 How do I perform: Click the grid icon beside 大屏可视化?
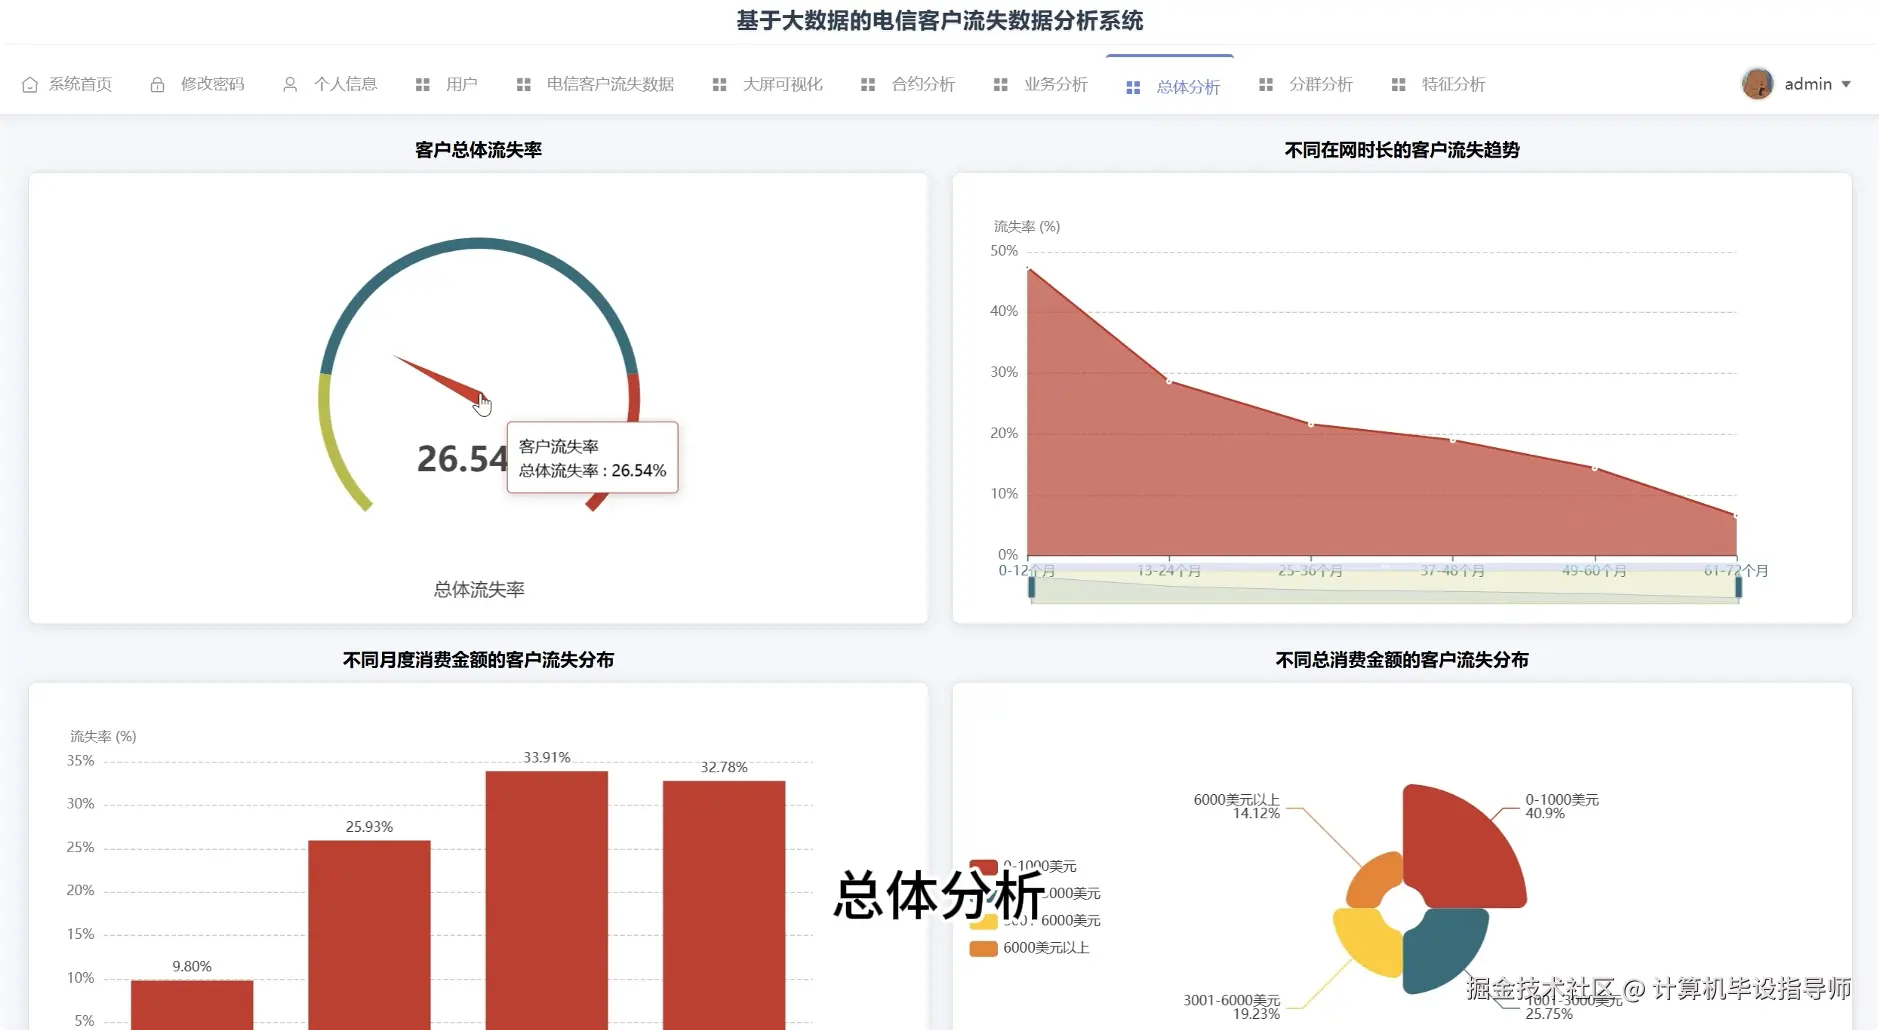point(719,85)
